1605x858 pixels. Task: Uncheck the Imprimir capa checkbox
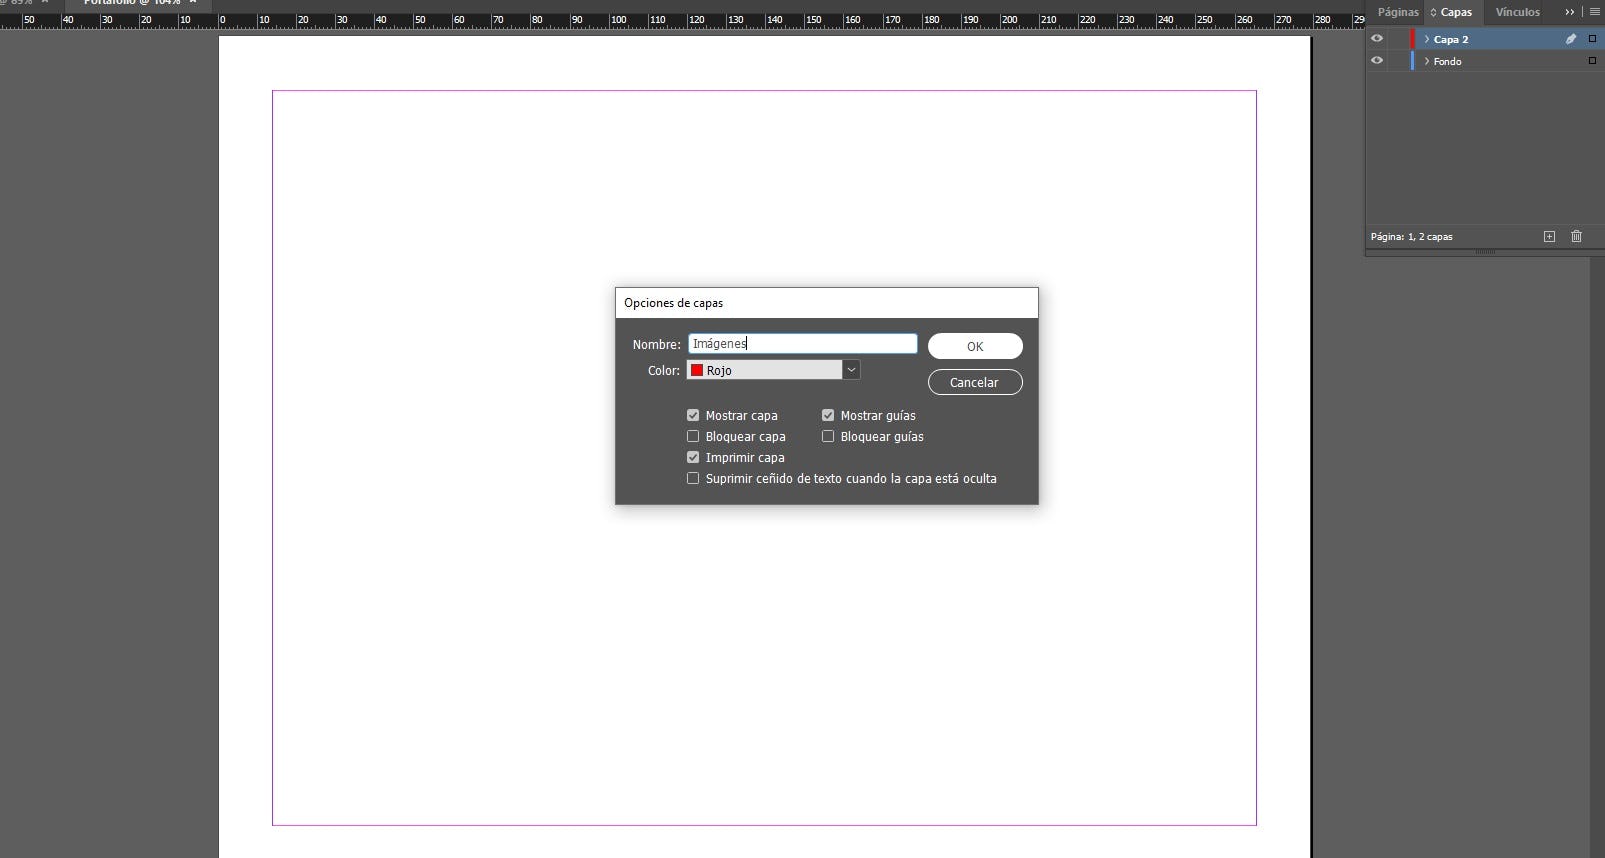(693, 457)
